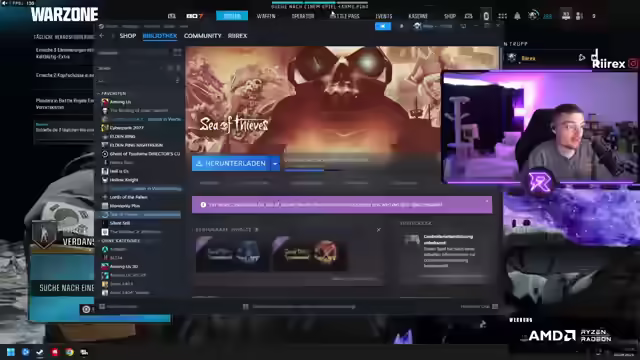
Task: Click the download progress bar at bottom
Action: click(304, 307)
